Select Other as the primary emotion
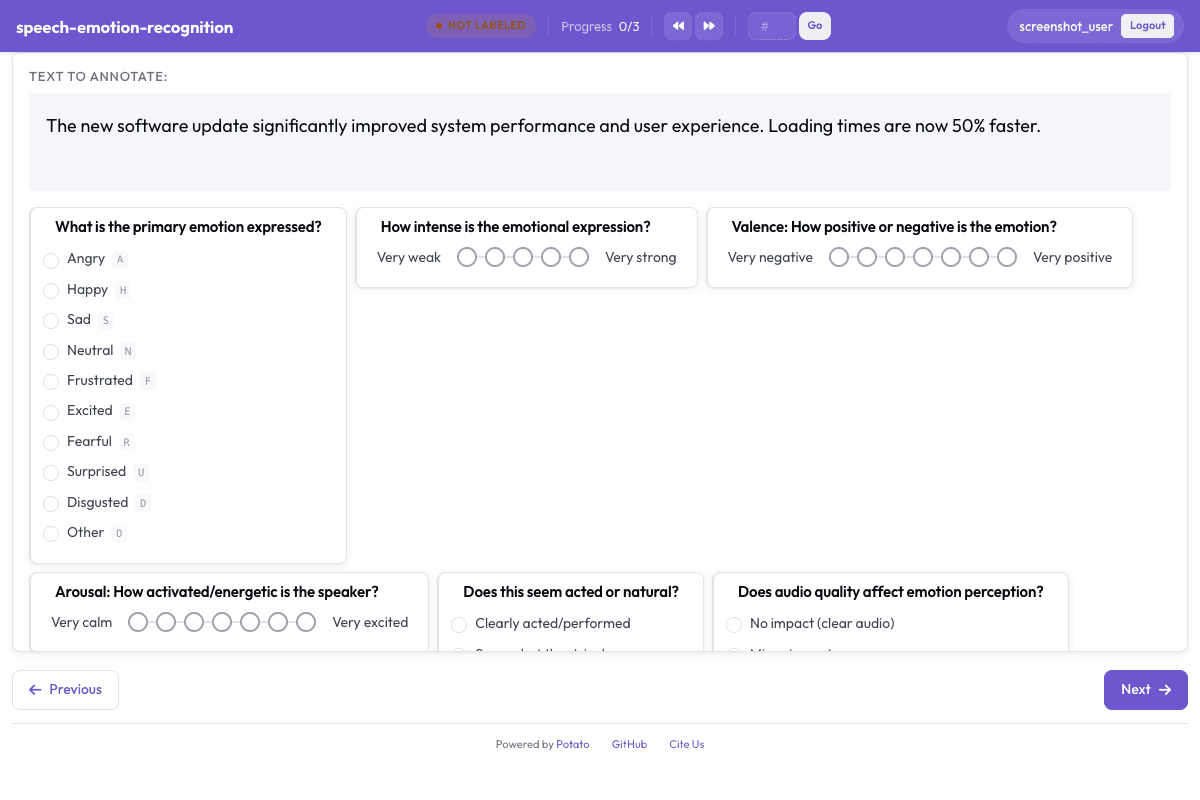Image resolution: width=1200 pixels, height=800 pixels. (51, 533)
